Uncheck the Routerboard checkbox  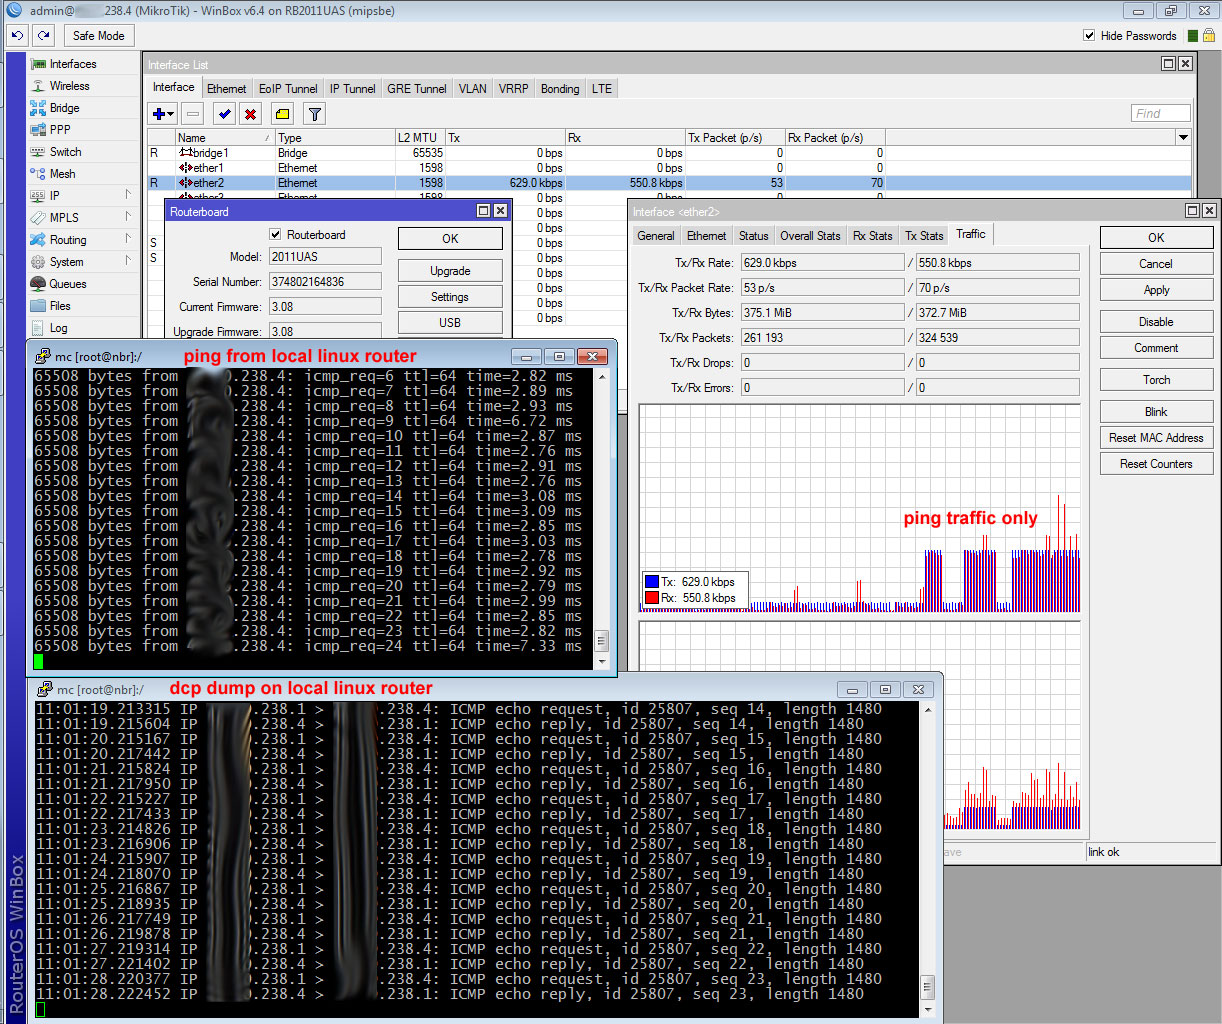coord(275,235)
